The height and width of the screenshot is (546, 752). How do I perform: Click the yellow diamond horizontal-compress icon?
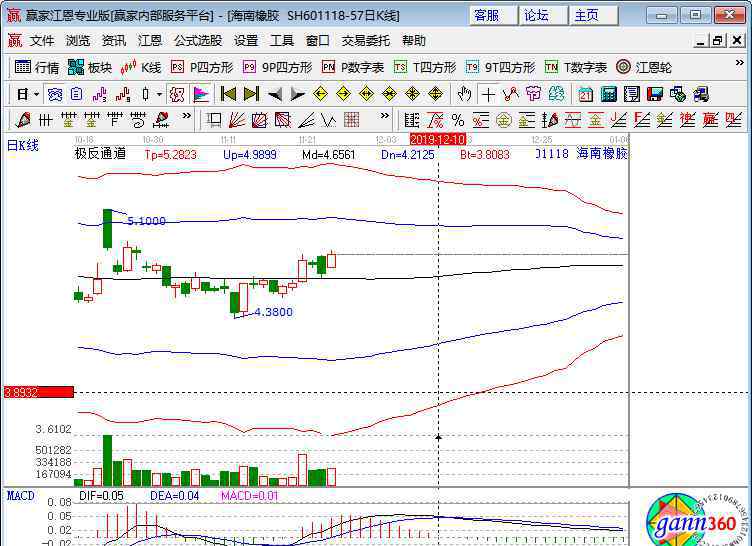coord(389,94)
